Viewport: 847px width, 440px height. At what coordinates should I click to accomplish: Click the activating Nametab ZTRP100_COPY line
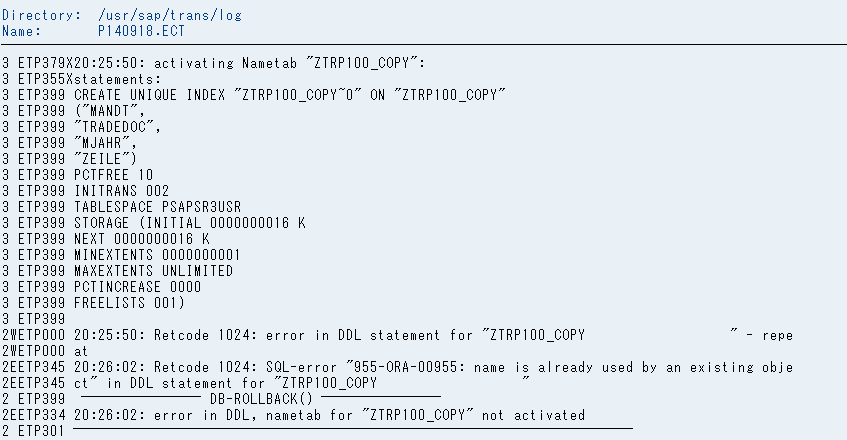pos(213,63)
